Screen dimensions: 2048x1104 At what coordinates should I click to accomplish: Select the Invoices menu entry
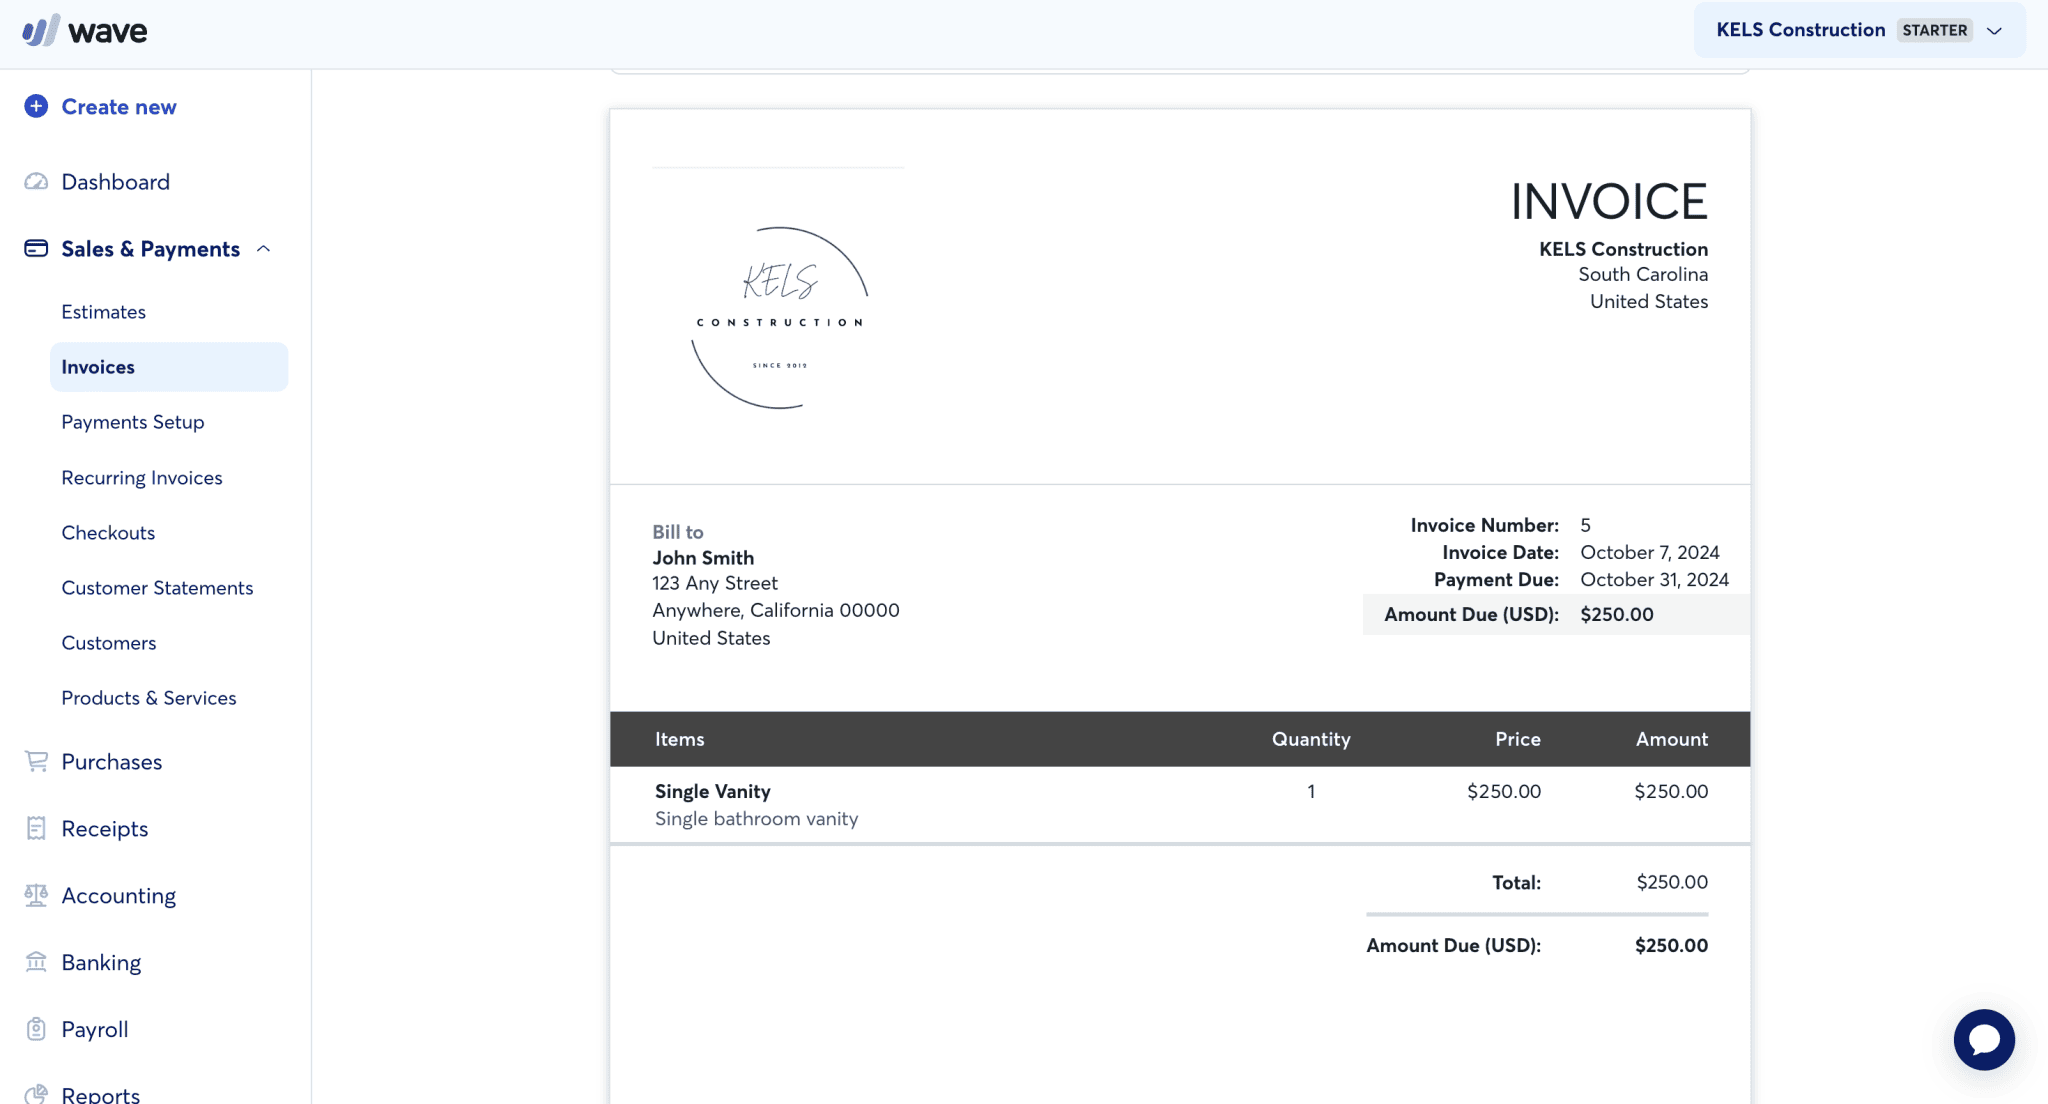tap(97, 366)
